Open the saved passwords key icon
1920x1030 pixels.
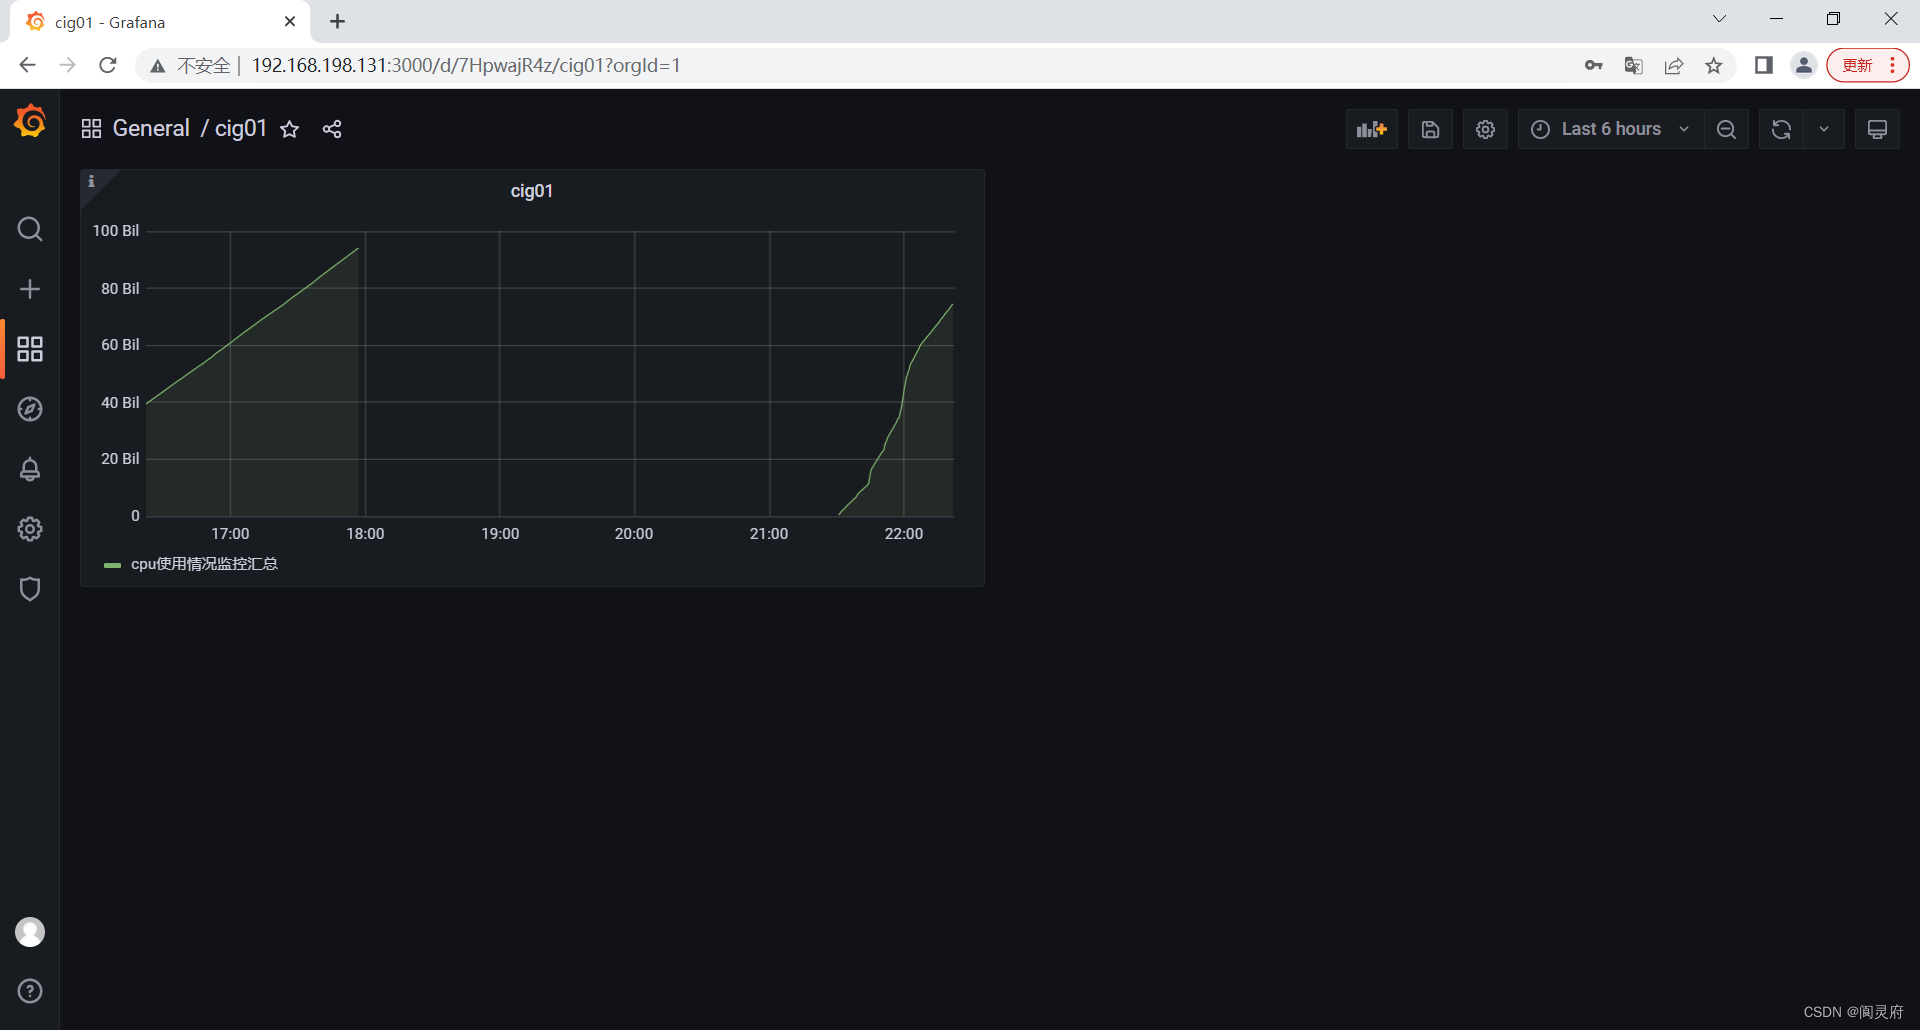[1594, 65]
